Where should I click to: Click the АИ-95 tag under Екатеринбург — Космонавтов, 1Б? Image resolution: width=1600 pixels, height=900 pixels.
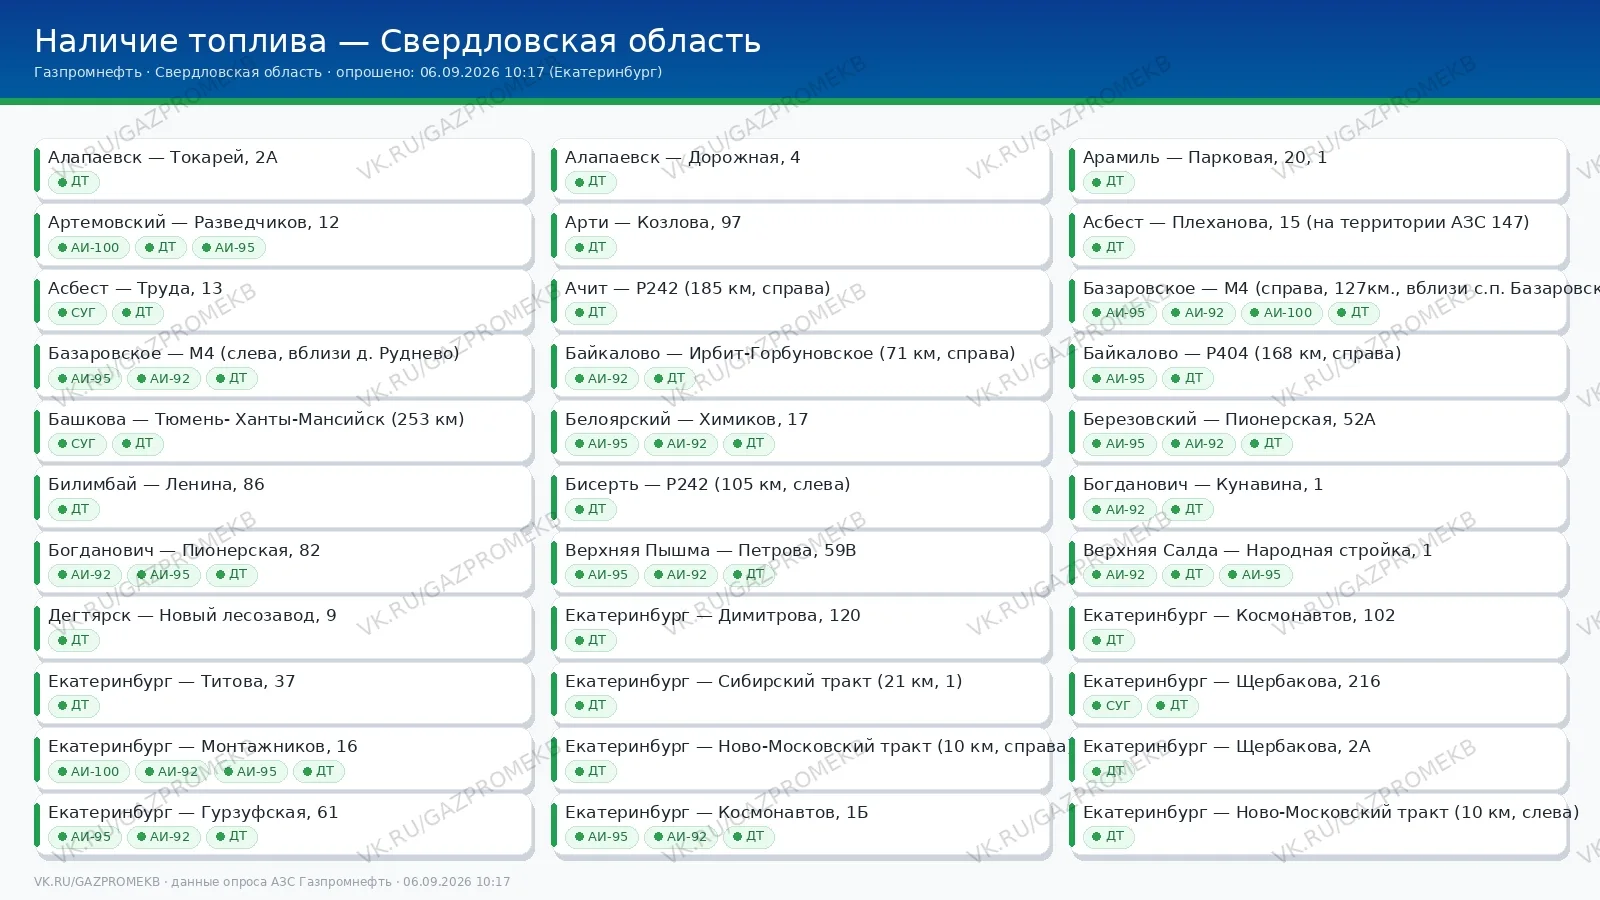(602, 837)
